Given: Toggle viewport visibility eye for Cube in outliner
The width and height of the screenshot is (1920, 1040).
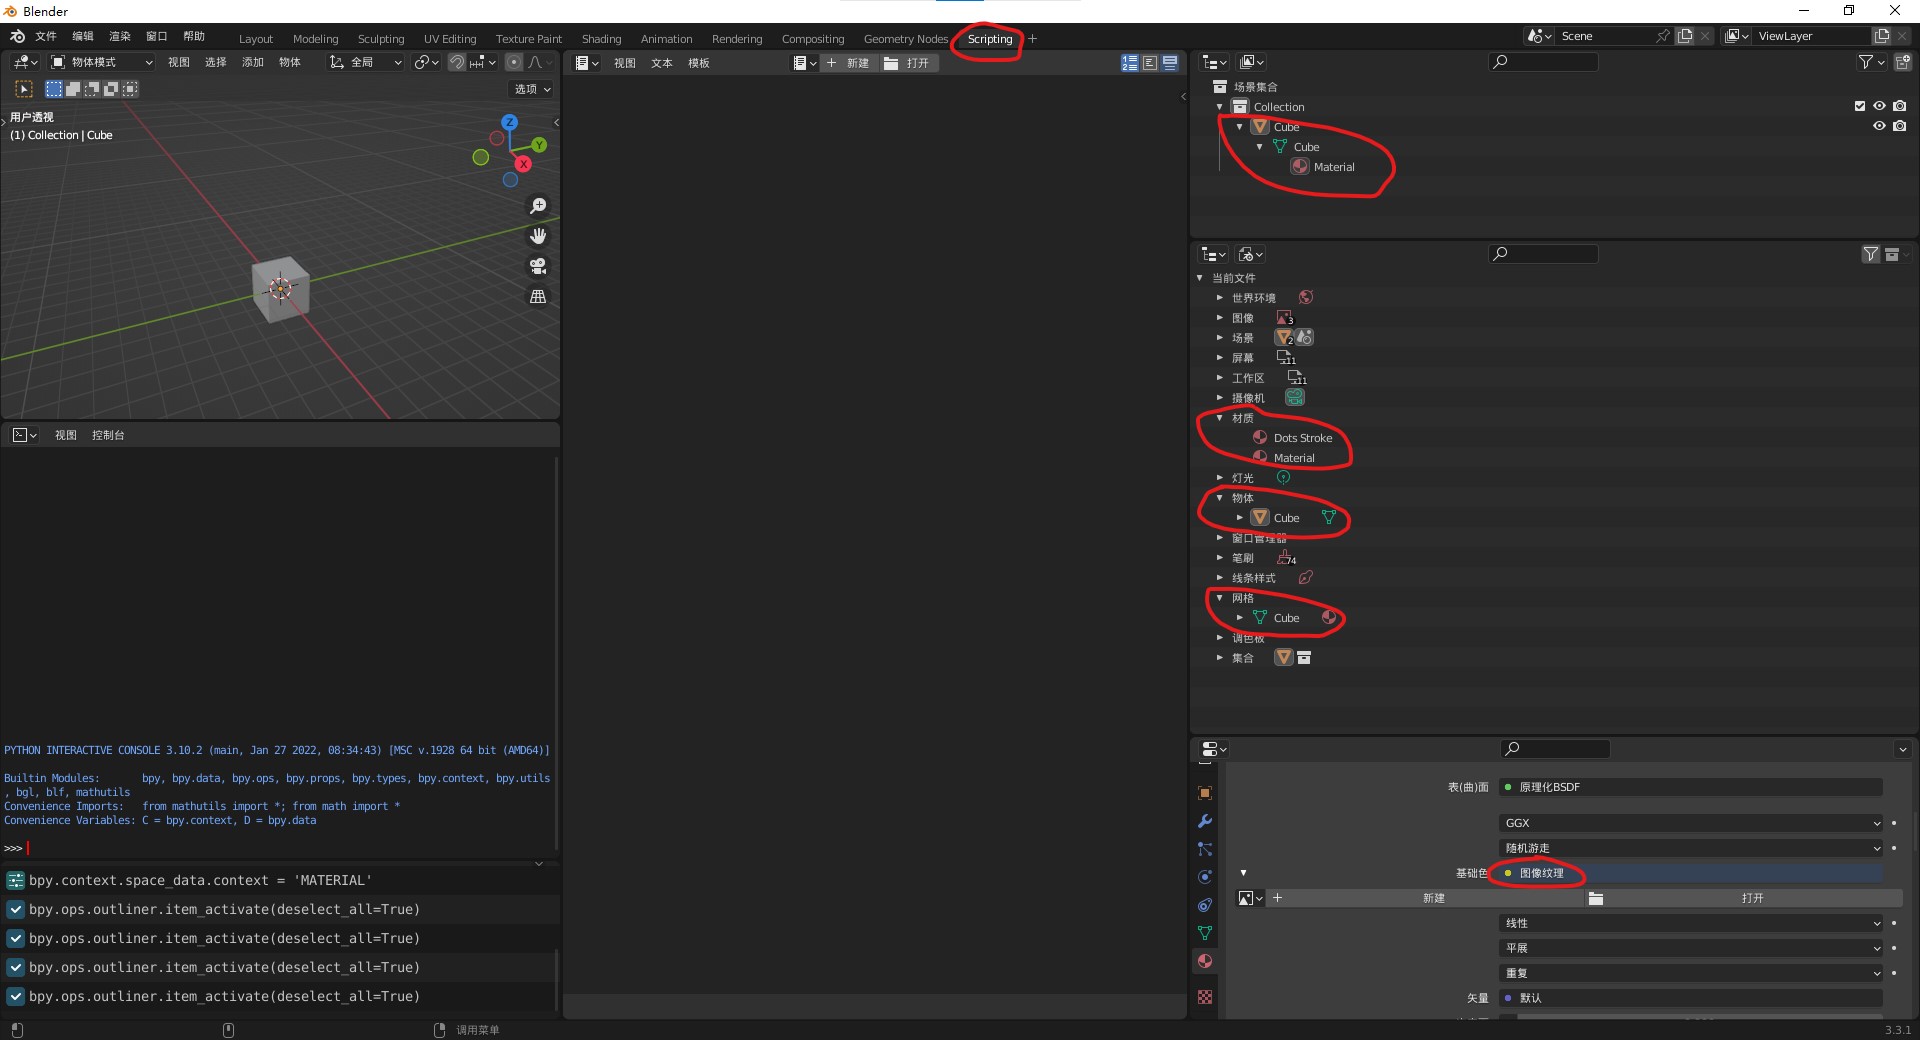Looking at the screenshot, I should pos(1880,126).
